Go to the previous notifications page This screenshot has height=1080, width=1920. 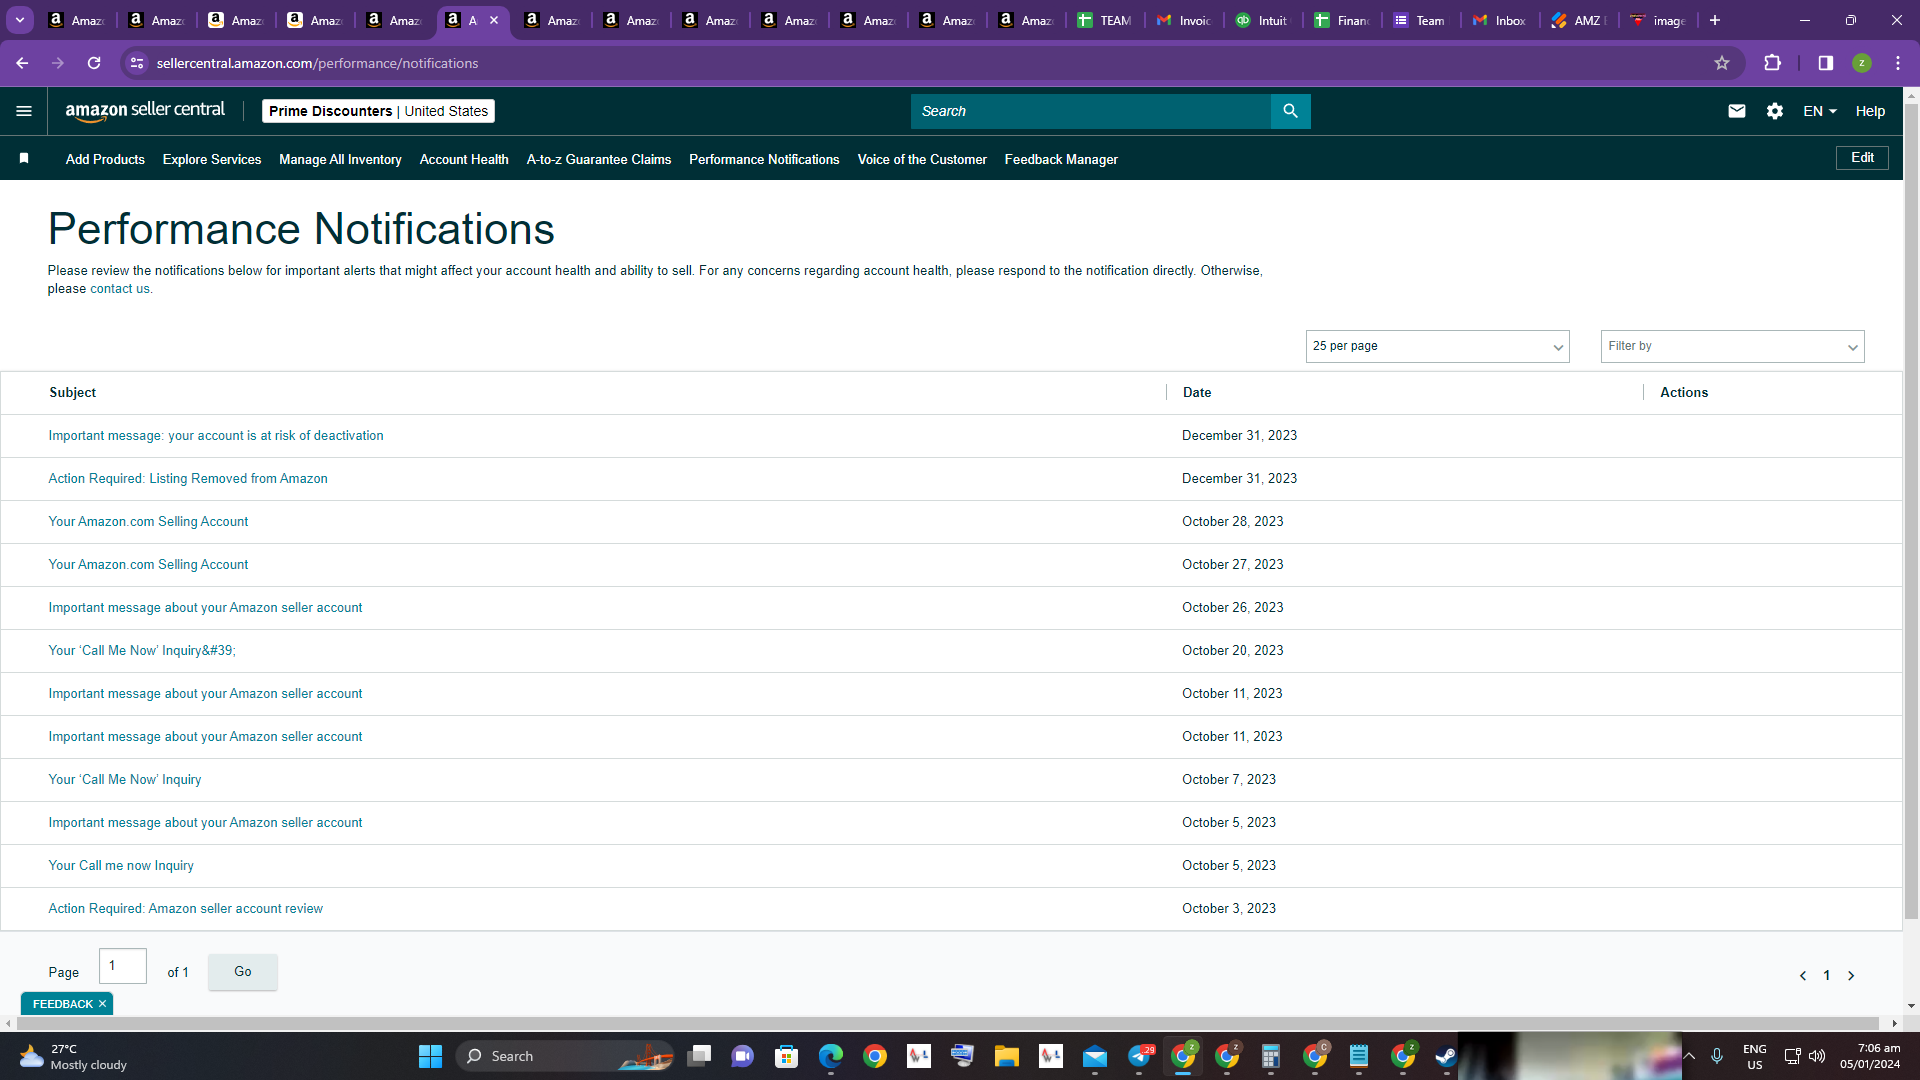coord(1803,976)
